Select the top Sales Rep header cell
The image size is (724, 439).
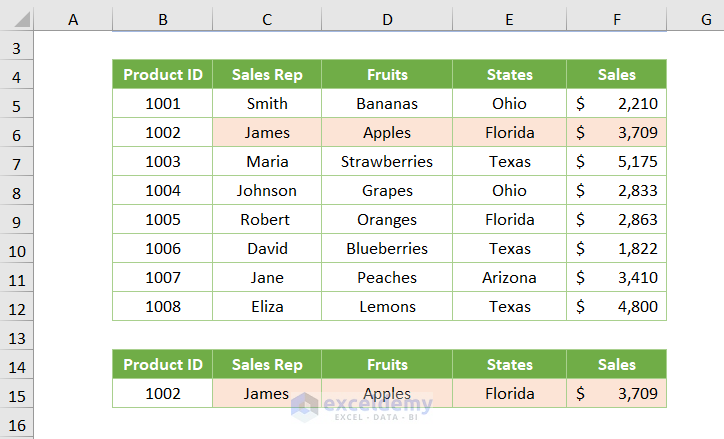click(267, 74)
